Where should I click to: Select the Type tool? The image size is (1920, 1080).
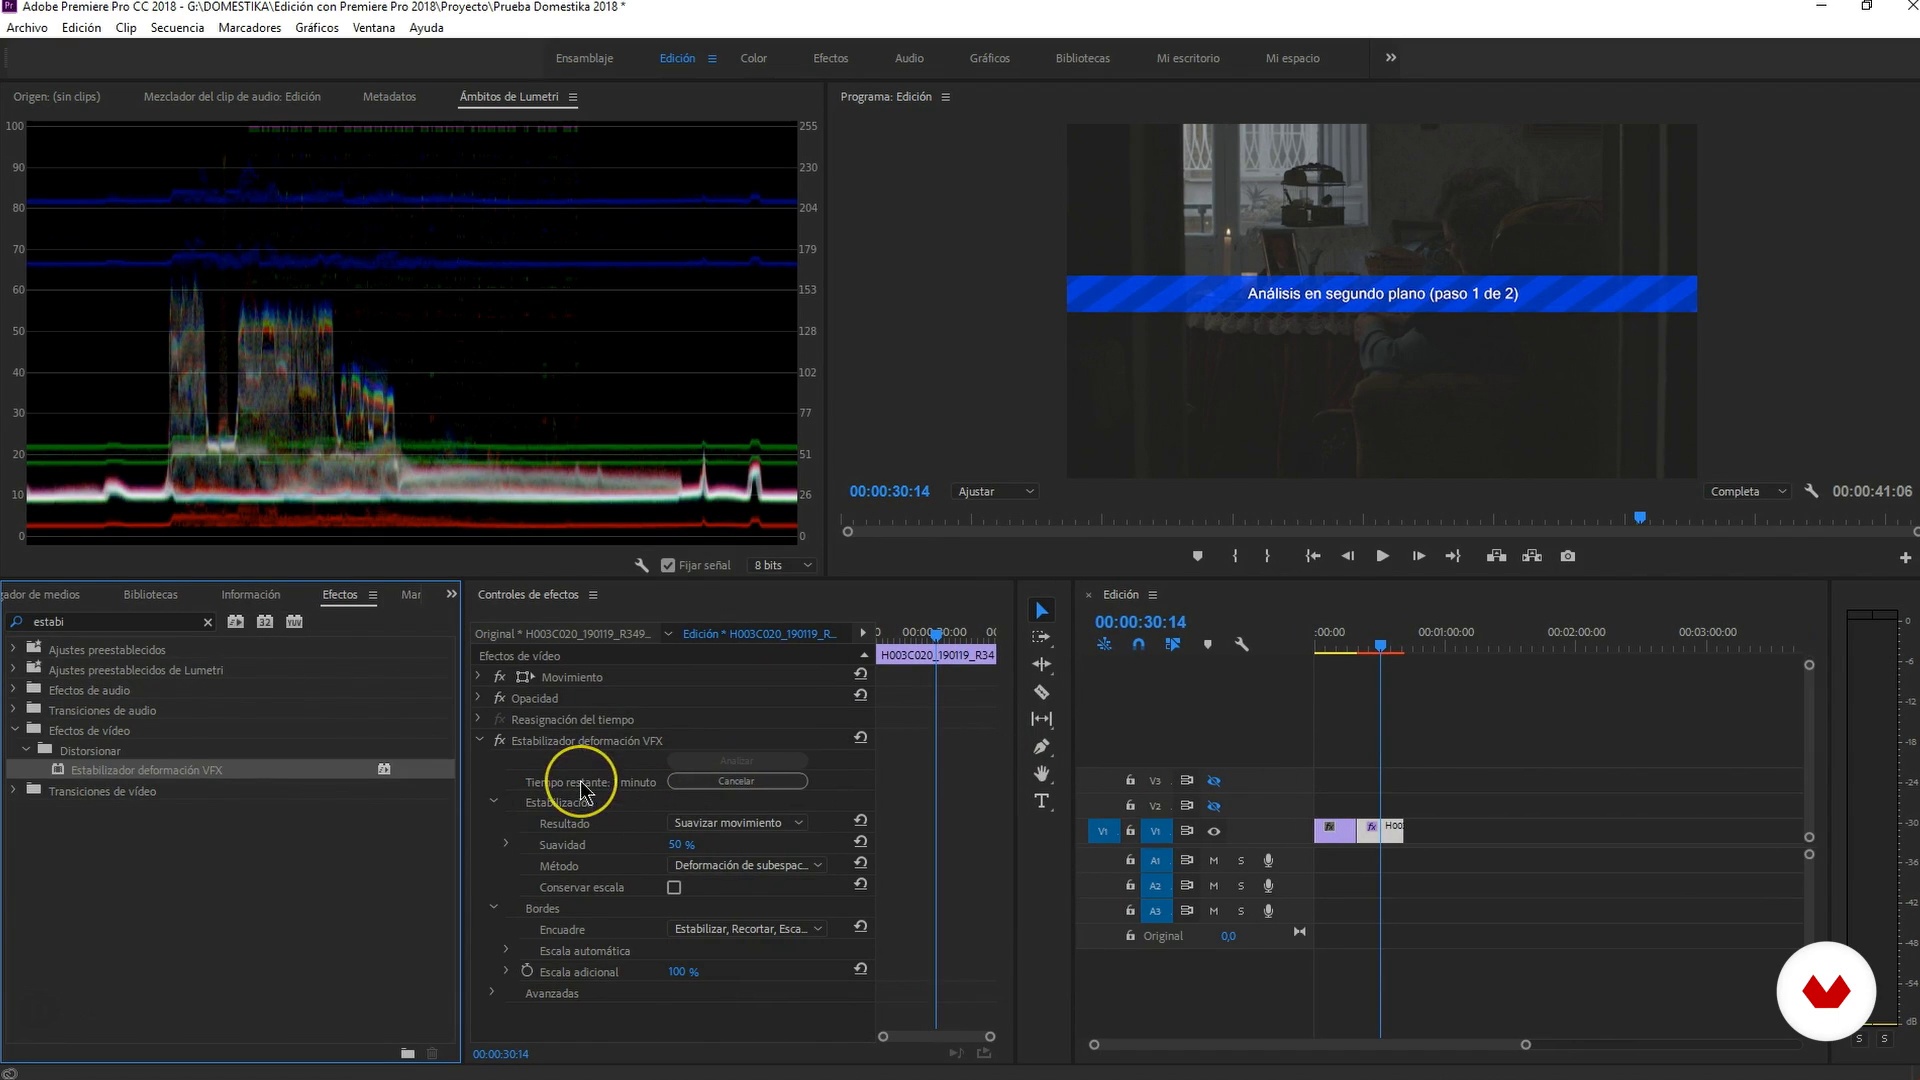[x=1041, y=801]
